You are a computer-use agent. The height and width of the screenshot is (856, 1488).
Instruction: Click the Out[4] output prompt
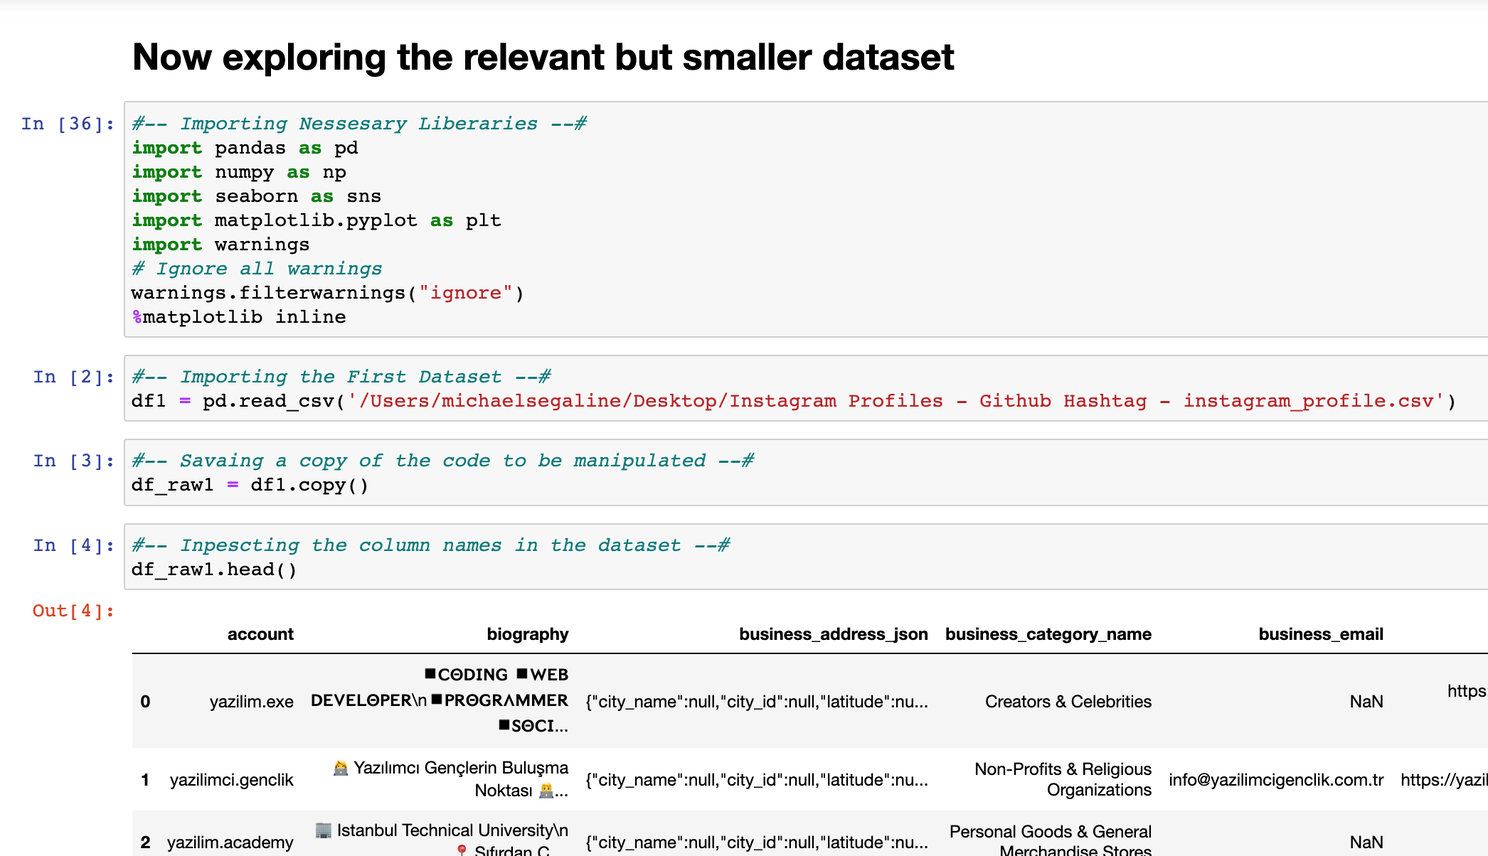click(73, 611)
